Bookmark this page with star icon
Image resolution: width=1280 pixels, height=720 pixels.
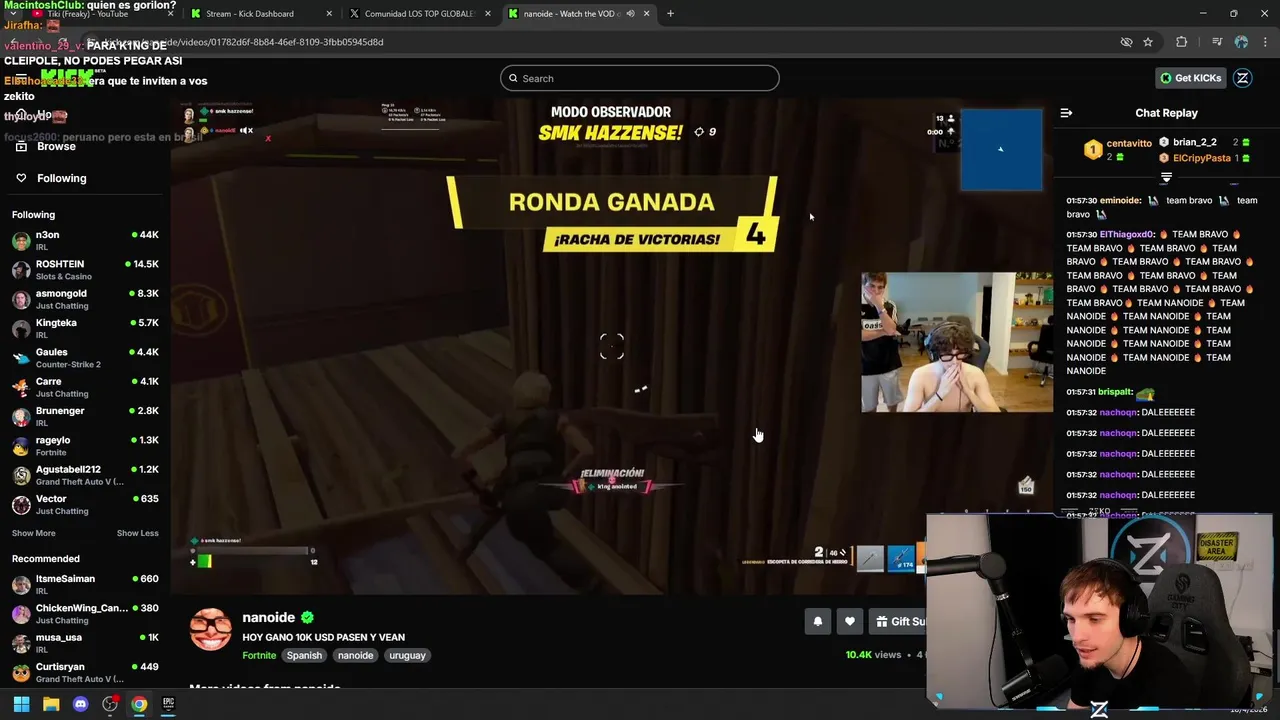point(1148,42)
